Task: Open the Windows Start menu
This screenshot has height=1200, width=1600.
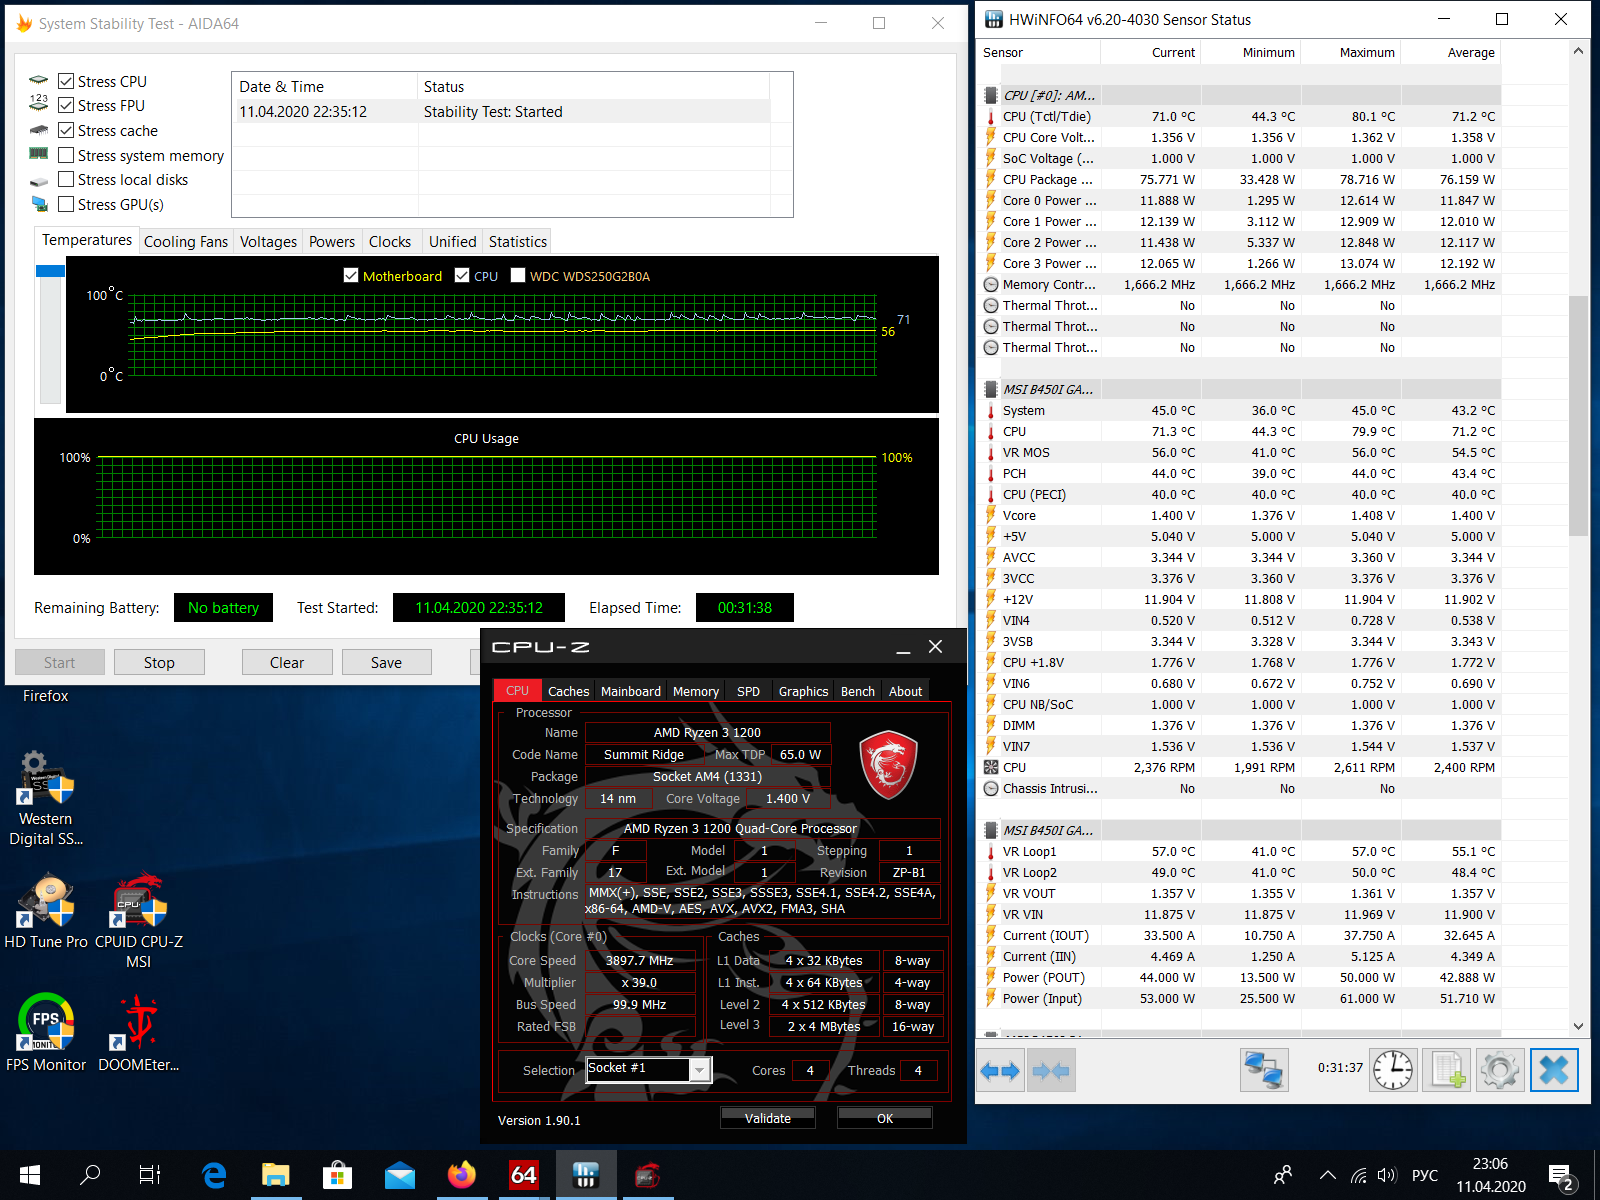Action: (x=30, y=1175)
